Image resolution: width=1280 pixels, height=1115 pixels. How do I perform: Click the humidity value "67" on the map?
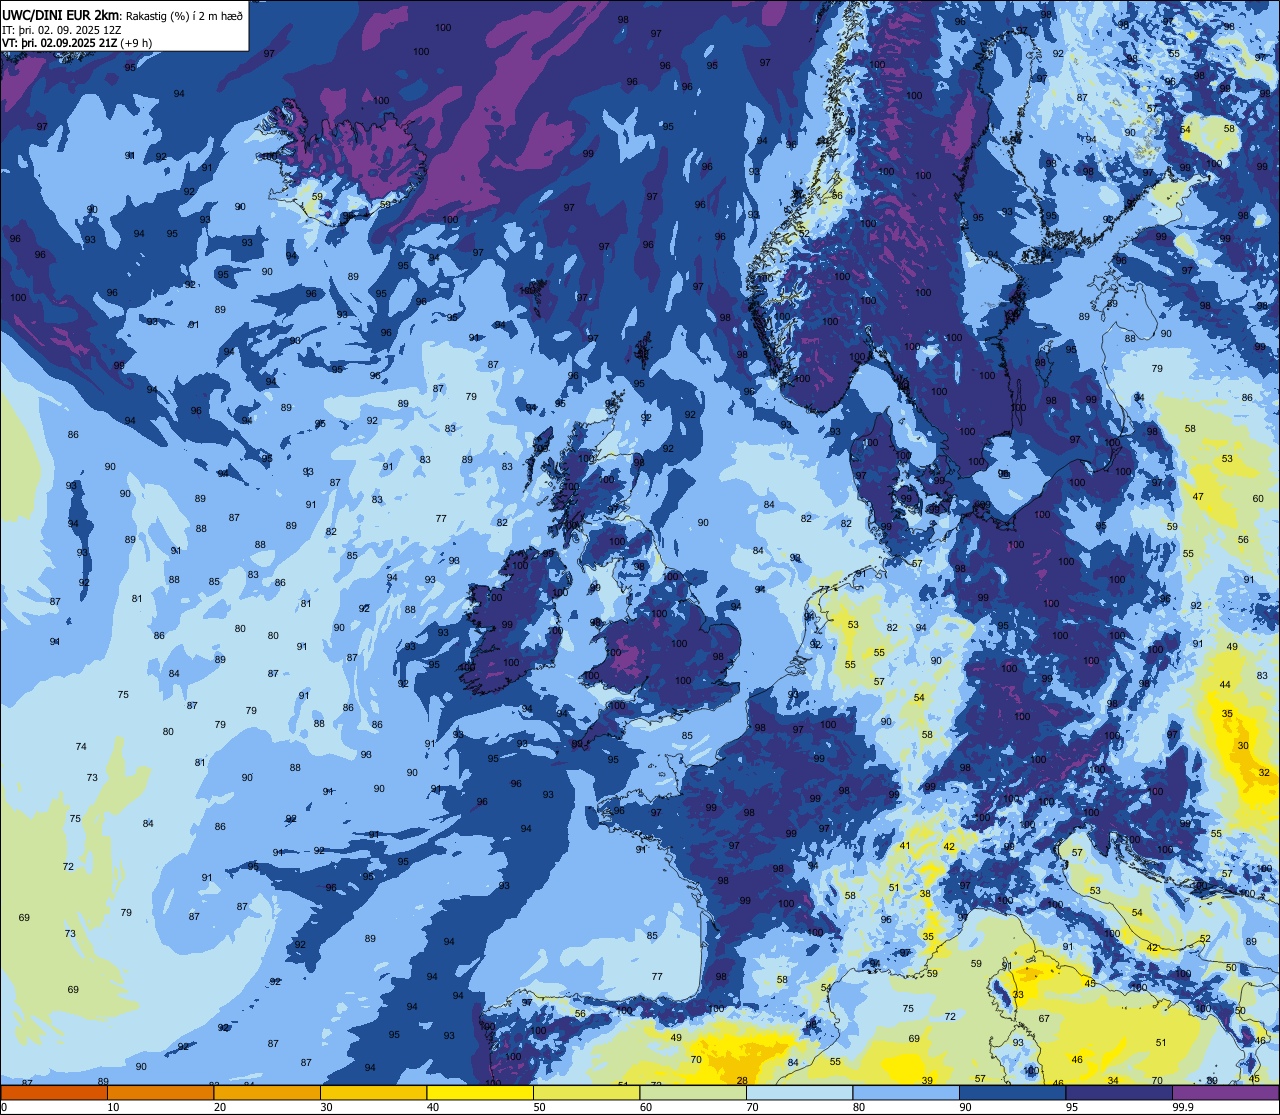coord(1043,1018)
